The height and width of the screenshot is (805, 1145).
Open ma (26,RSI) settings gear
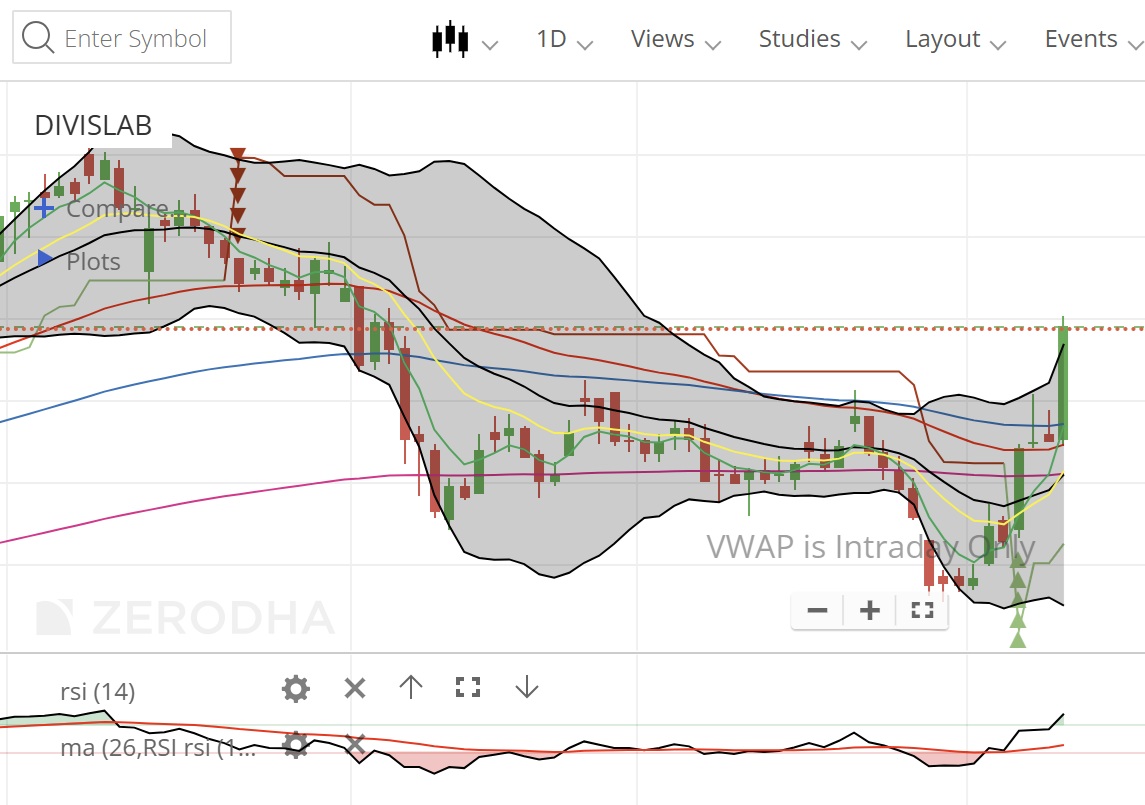[295, 744]
